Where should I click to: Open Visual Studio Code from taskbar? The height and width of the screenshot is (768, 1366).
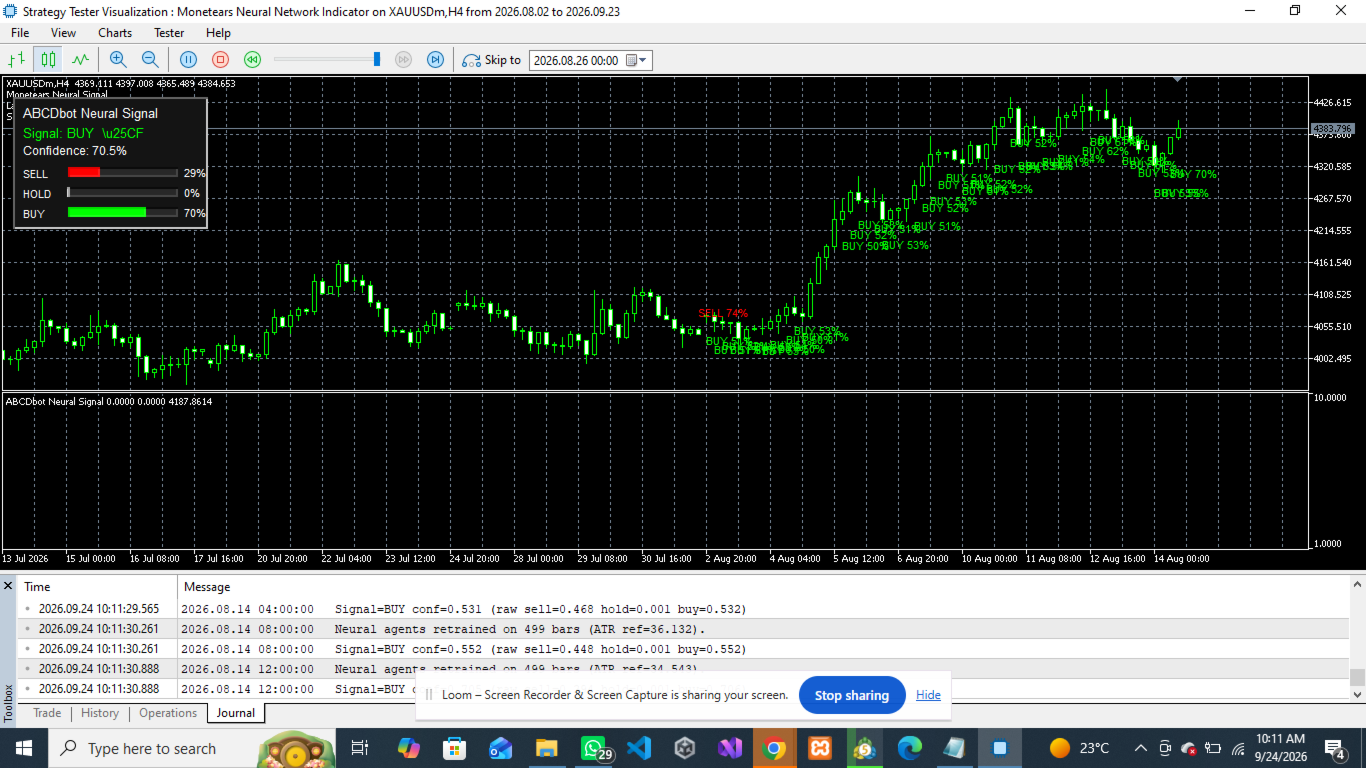click(639, 748)
